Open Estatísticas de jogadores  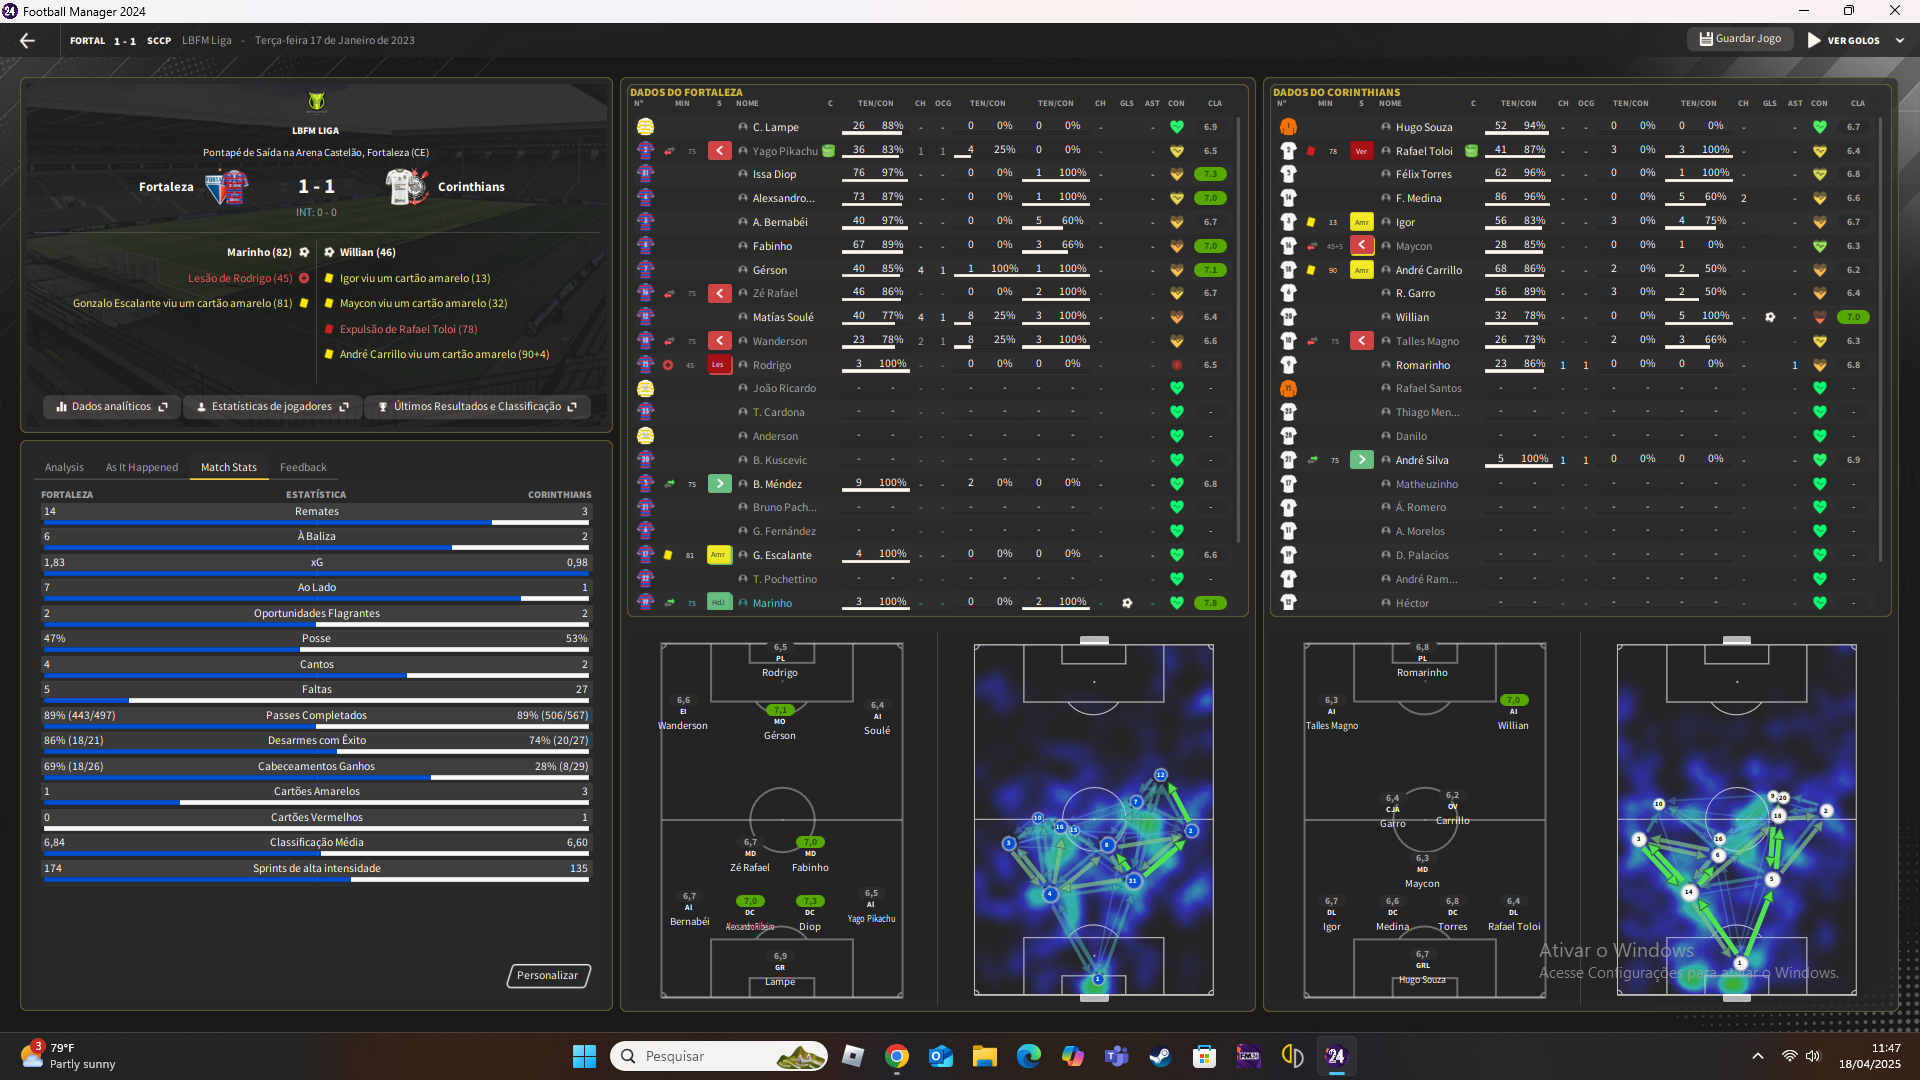[x=272, y=407]
